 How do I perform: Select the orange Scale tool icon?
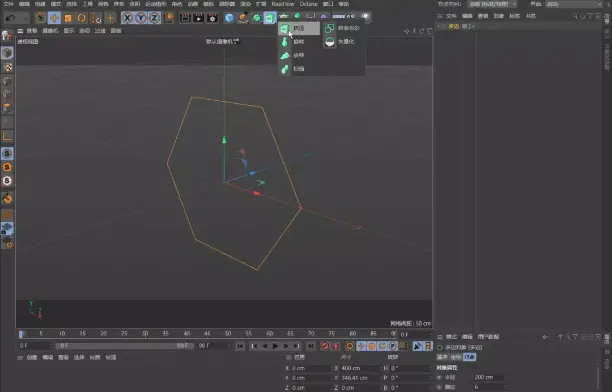pyautogui.click(x=68, y=18)
